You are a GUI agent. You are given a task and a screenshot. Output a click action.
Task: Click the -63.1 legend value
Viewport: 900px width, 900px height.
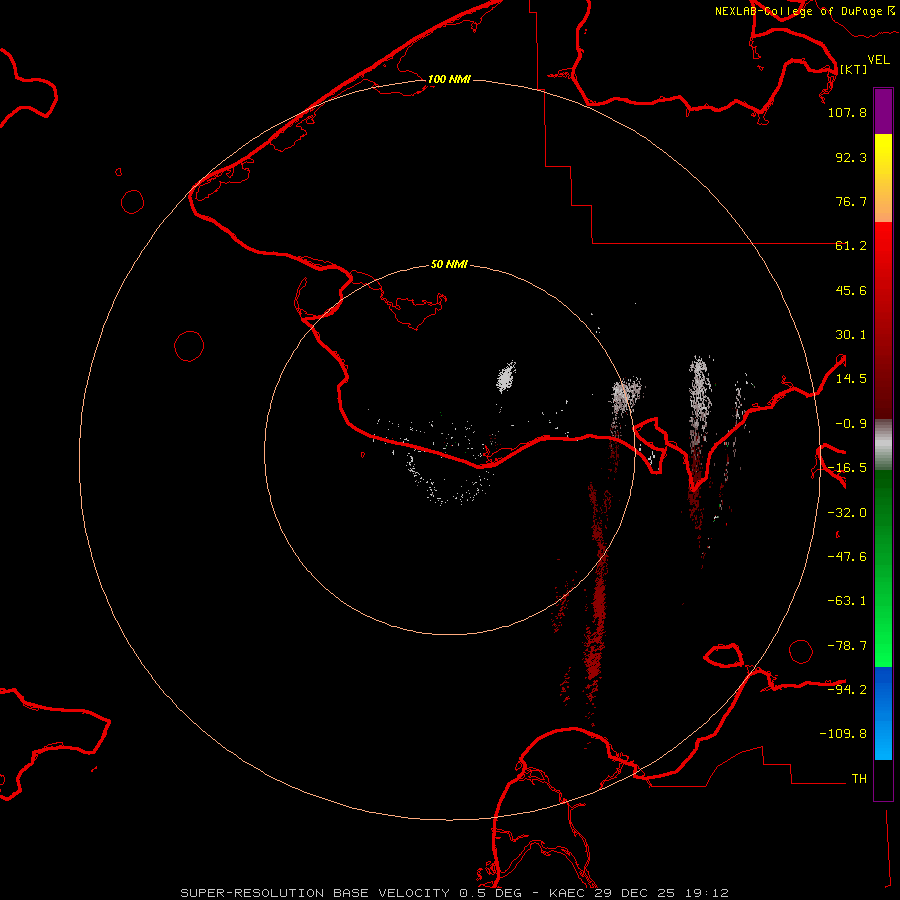pyautogui.click(x=847, y=601)
